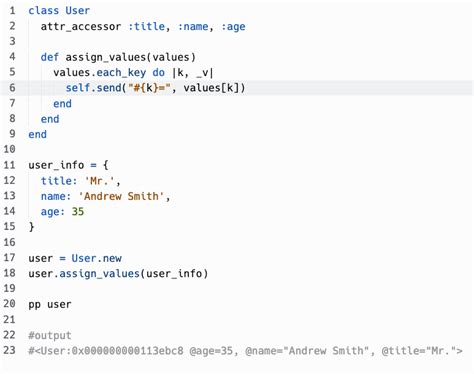Click the number 35 on age line
This screenshot has height=374, width=474.
78,212
